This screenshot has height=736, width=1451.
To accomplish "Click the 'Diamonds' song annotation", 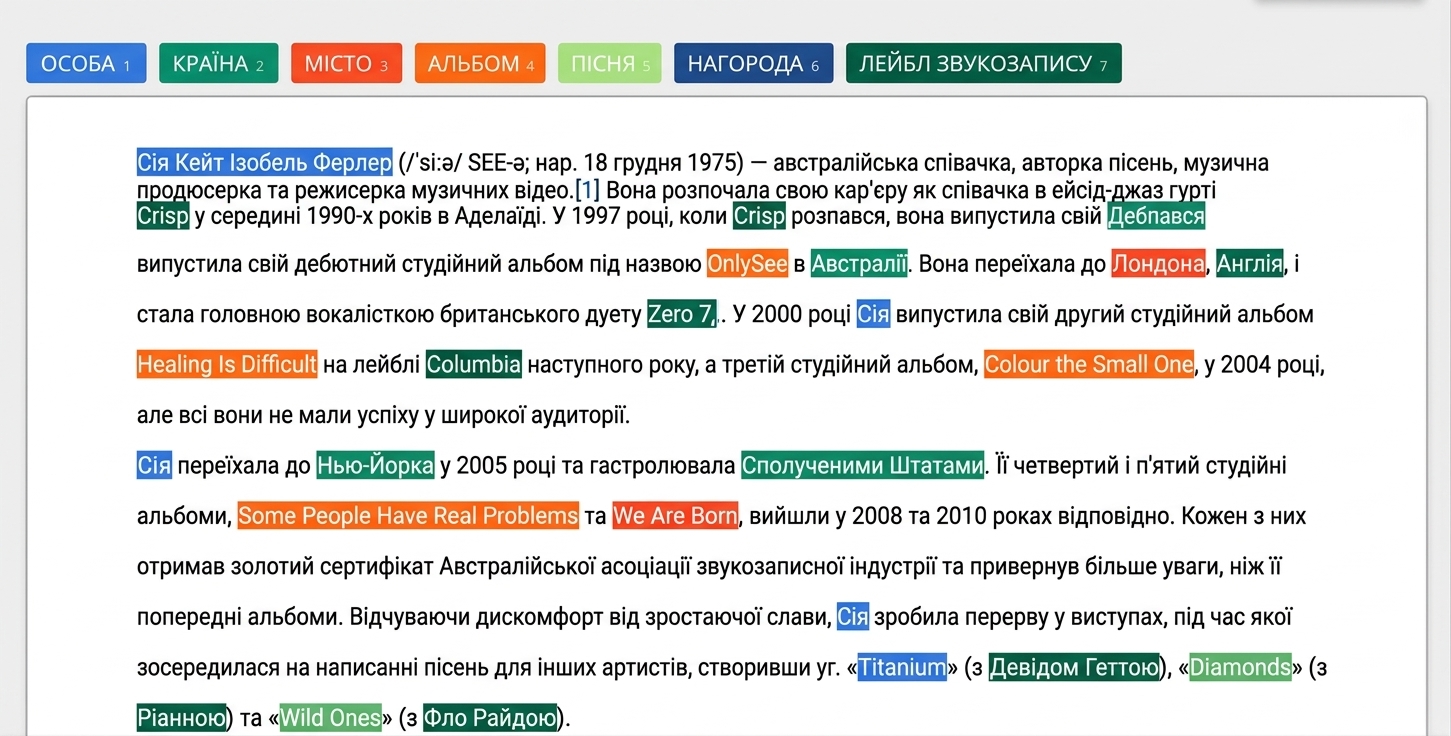I will pos(1240,667).
